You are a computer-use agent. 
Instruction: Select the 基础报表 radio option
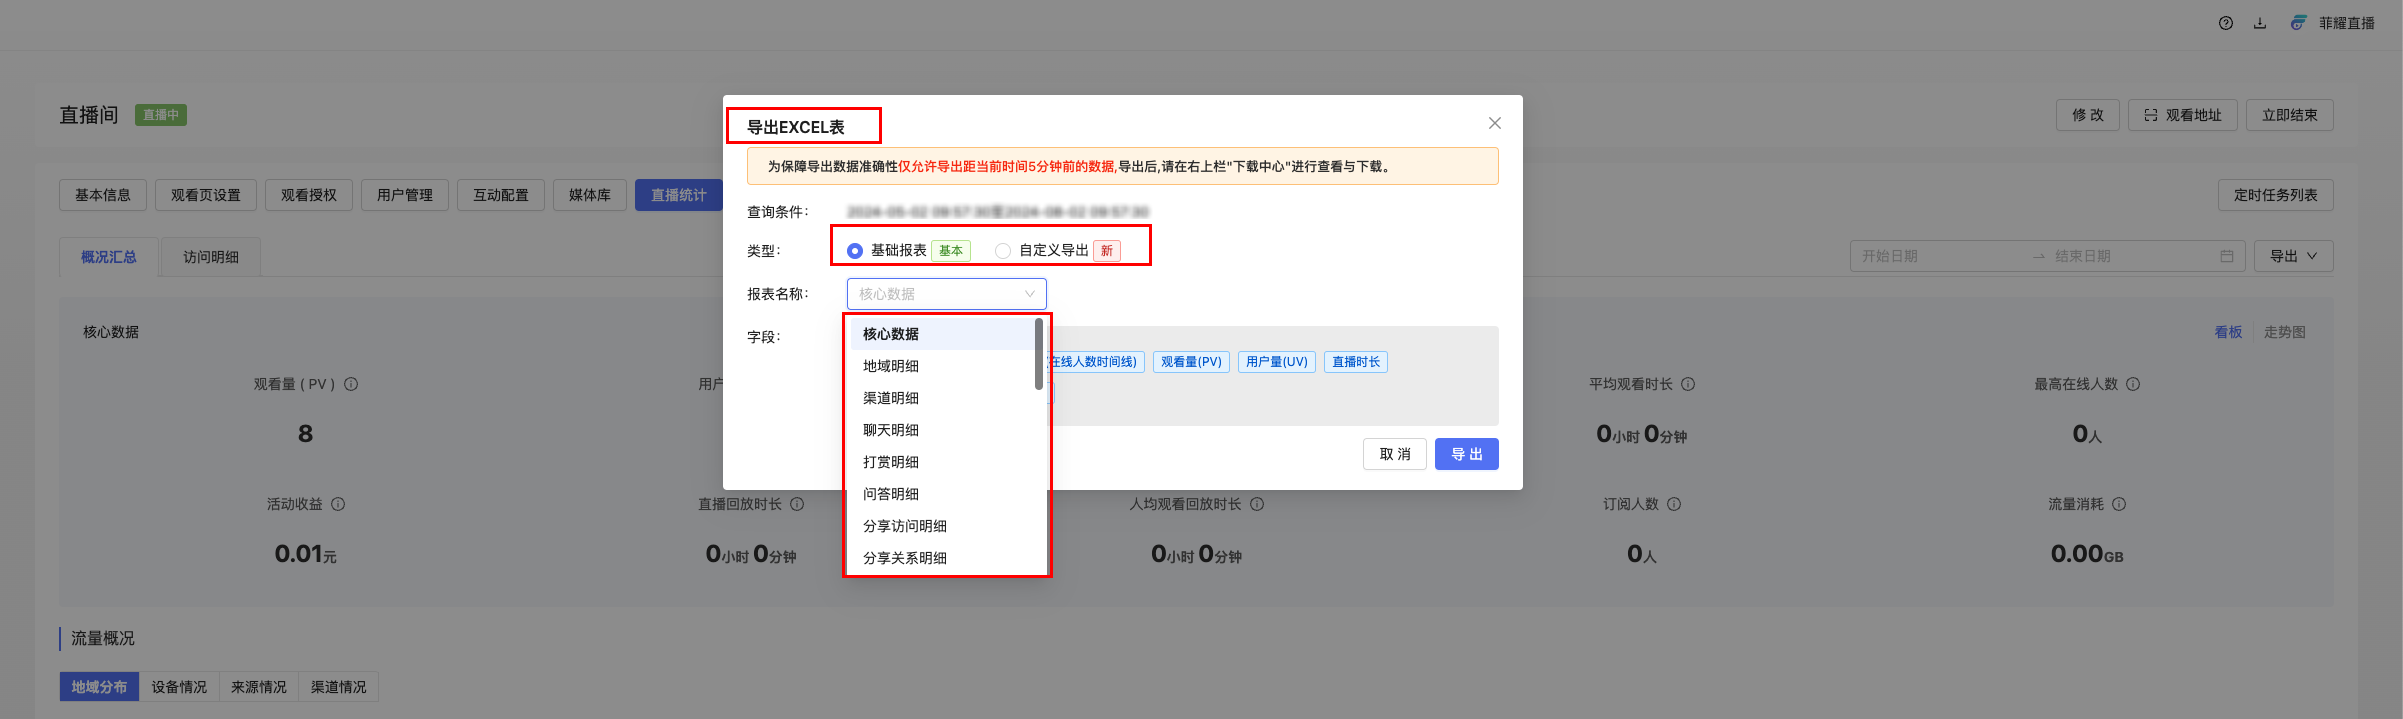(855, 251)
